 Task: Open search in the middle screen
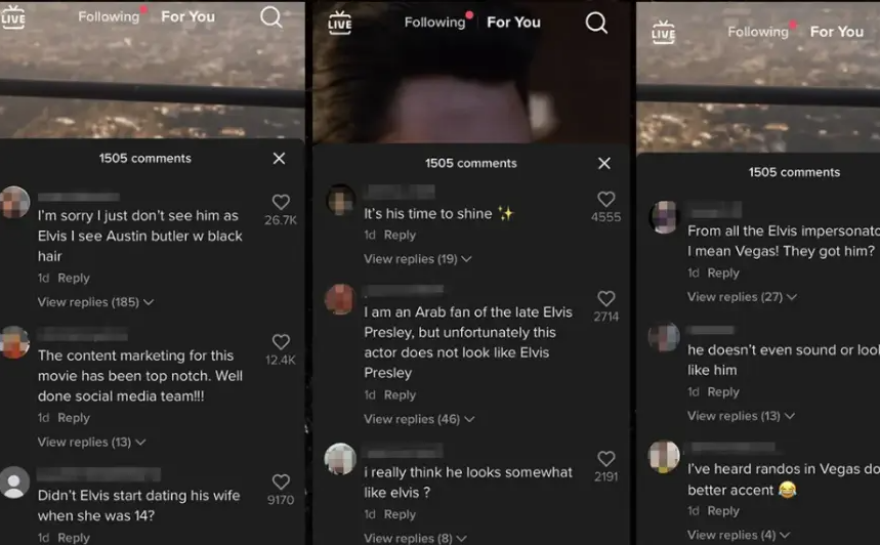pos(596,23)
